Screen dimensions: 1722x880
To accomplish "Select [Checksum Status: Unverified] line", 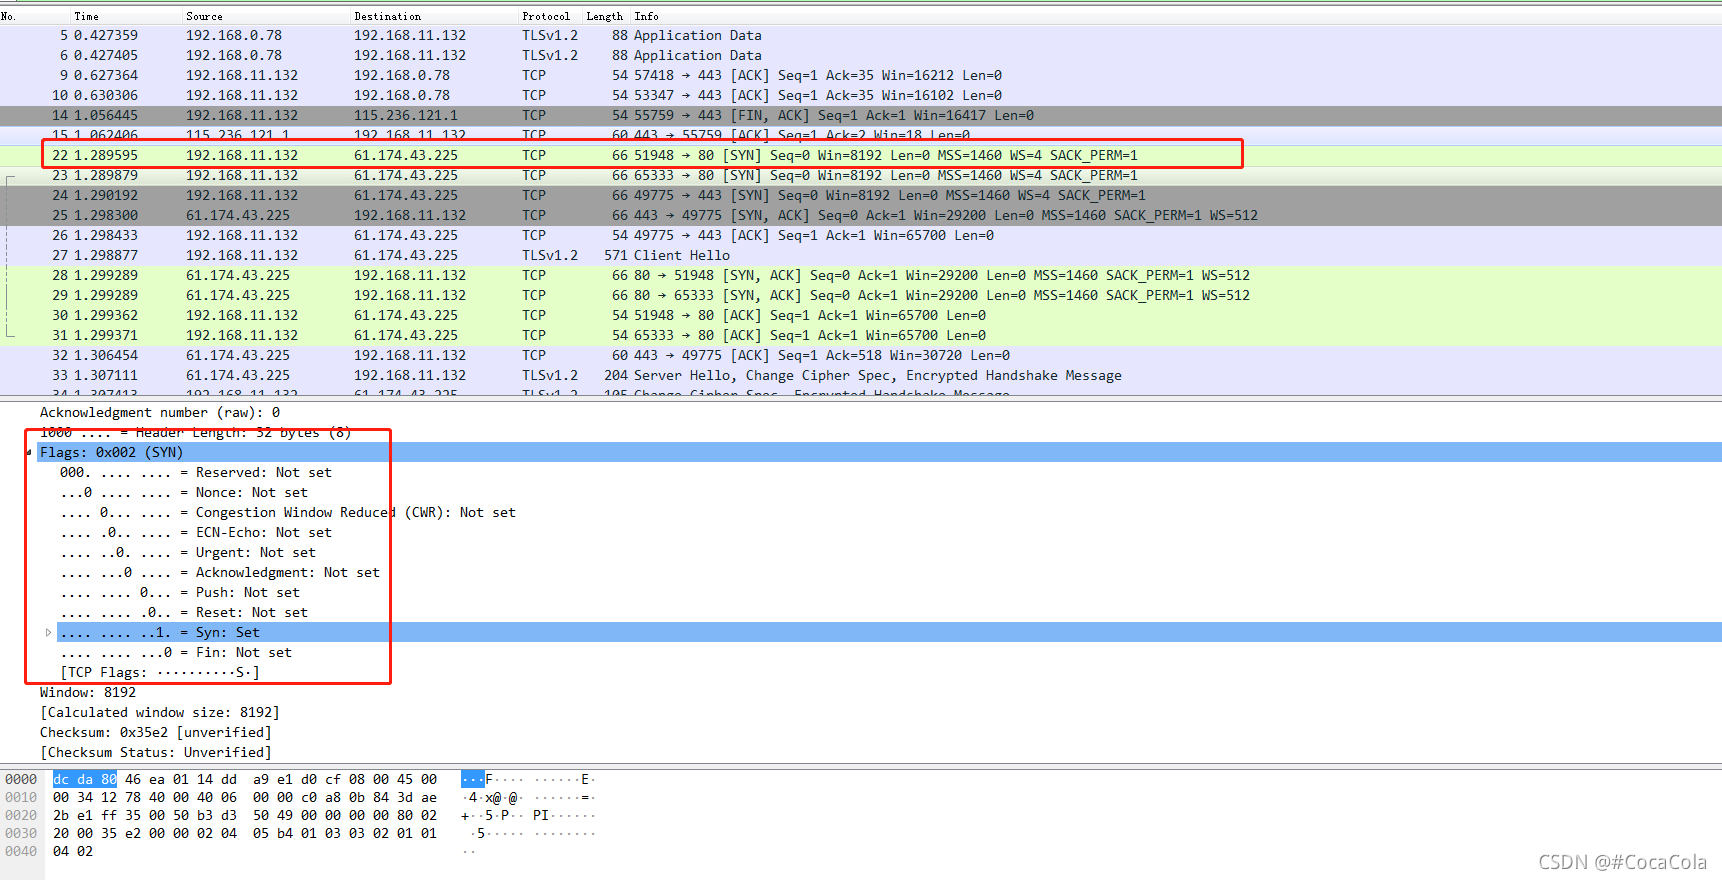I will click(x=155, y=752).
